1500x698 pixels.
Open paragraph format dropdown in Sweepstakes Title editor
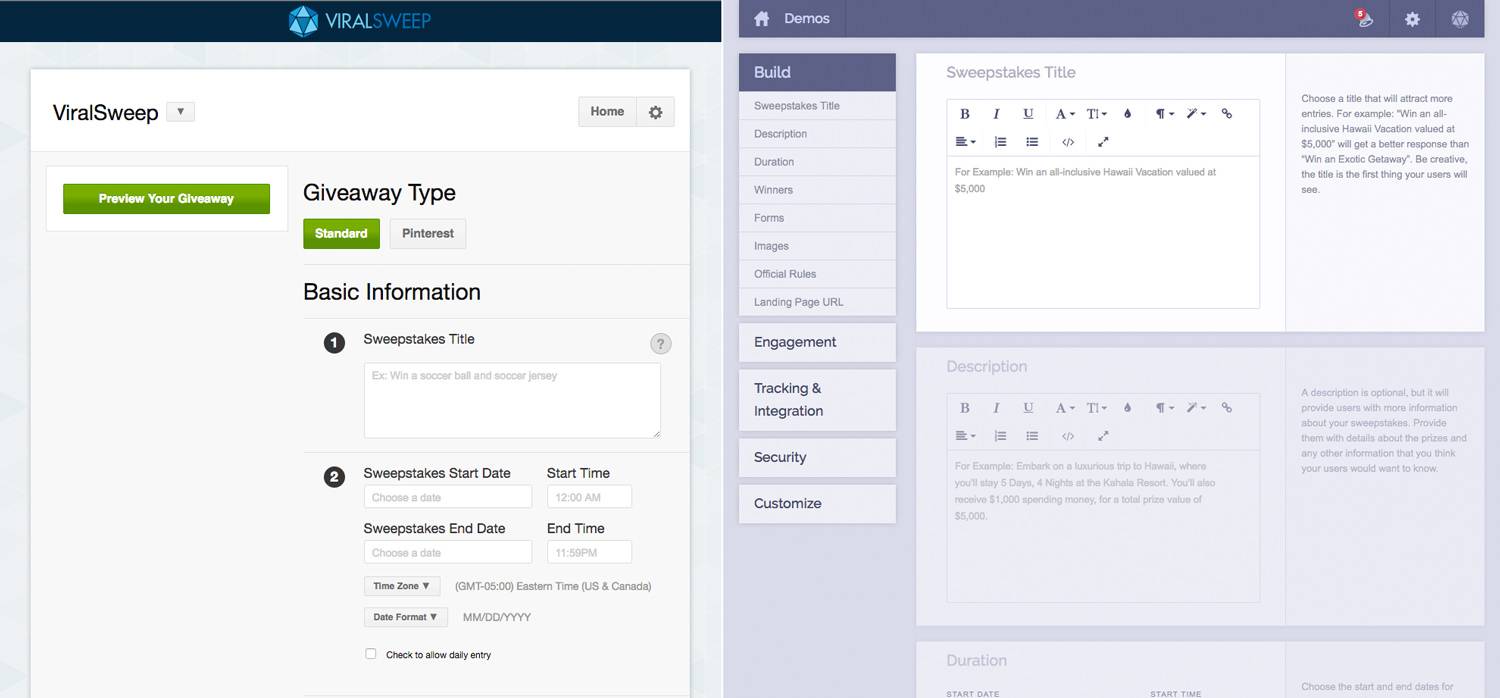click(1164, 114)
